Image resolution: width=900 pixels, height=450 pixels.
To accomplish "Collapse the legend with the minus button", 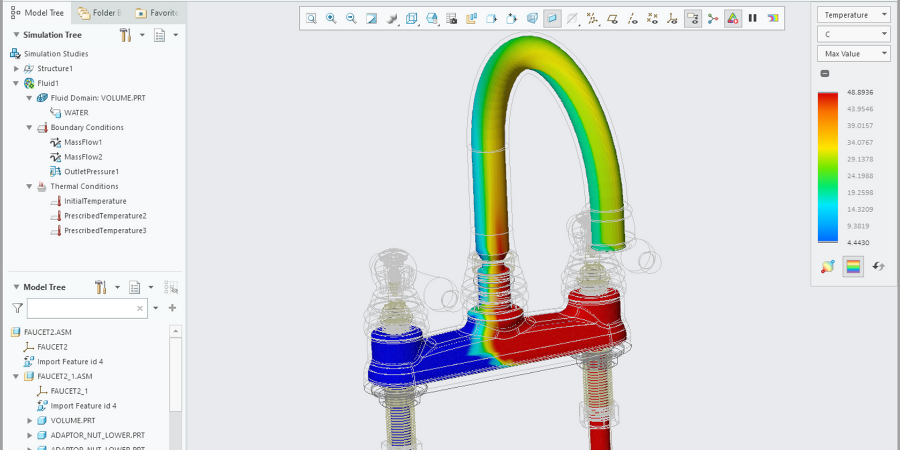I will point(824,74).
